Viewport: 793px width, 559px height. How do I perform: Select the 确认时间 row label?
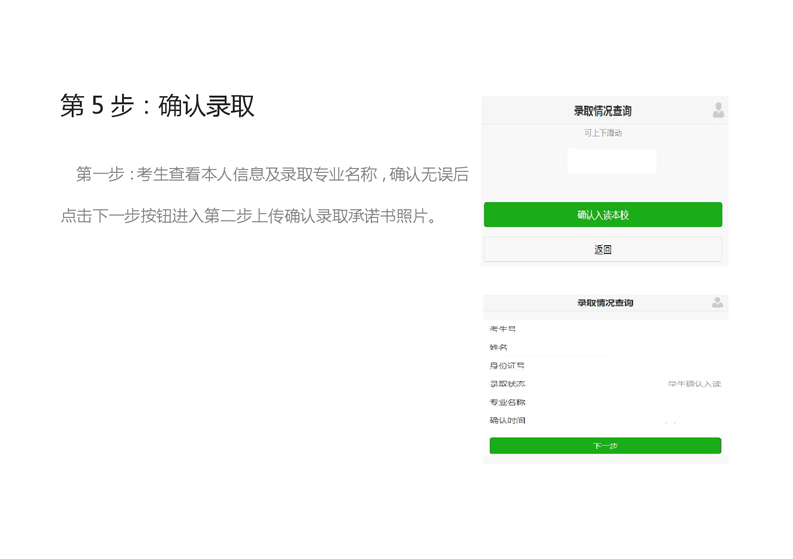pos(507,420)
